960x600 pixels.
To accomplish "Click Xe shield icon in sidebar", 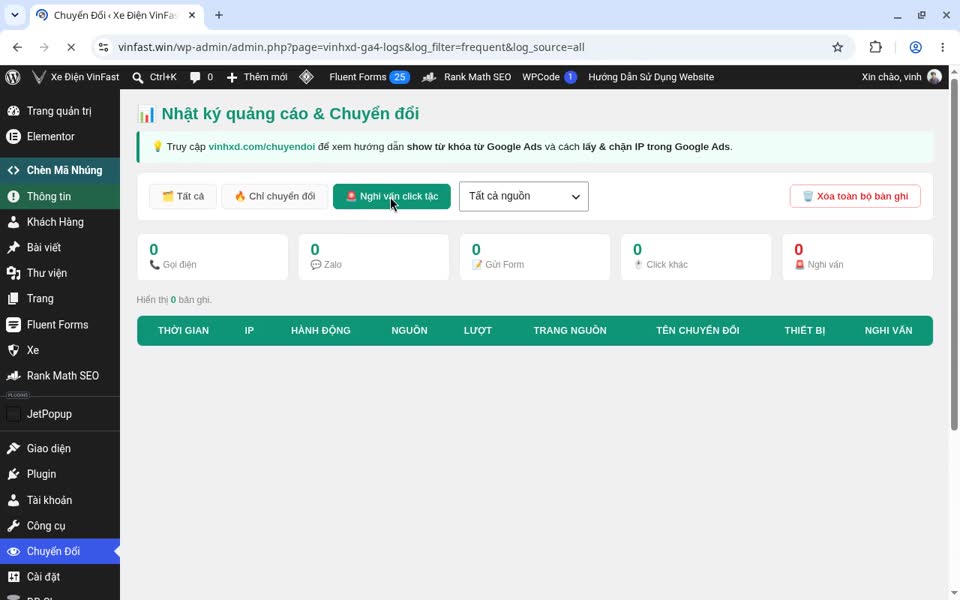I will (x=13, y=350).
